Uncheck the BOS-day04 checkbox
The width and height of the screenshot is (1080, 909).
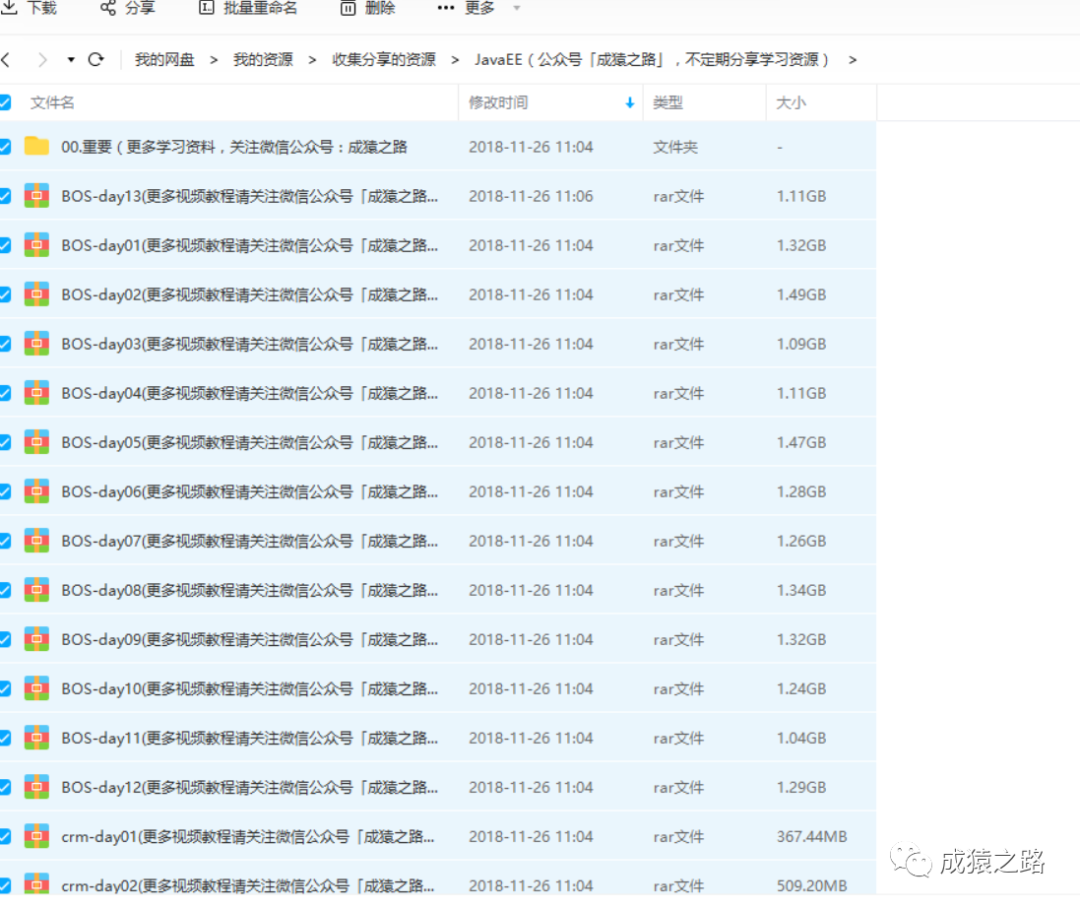[5, 393]
